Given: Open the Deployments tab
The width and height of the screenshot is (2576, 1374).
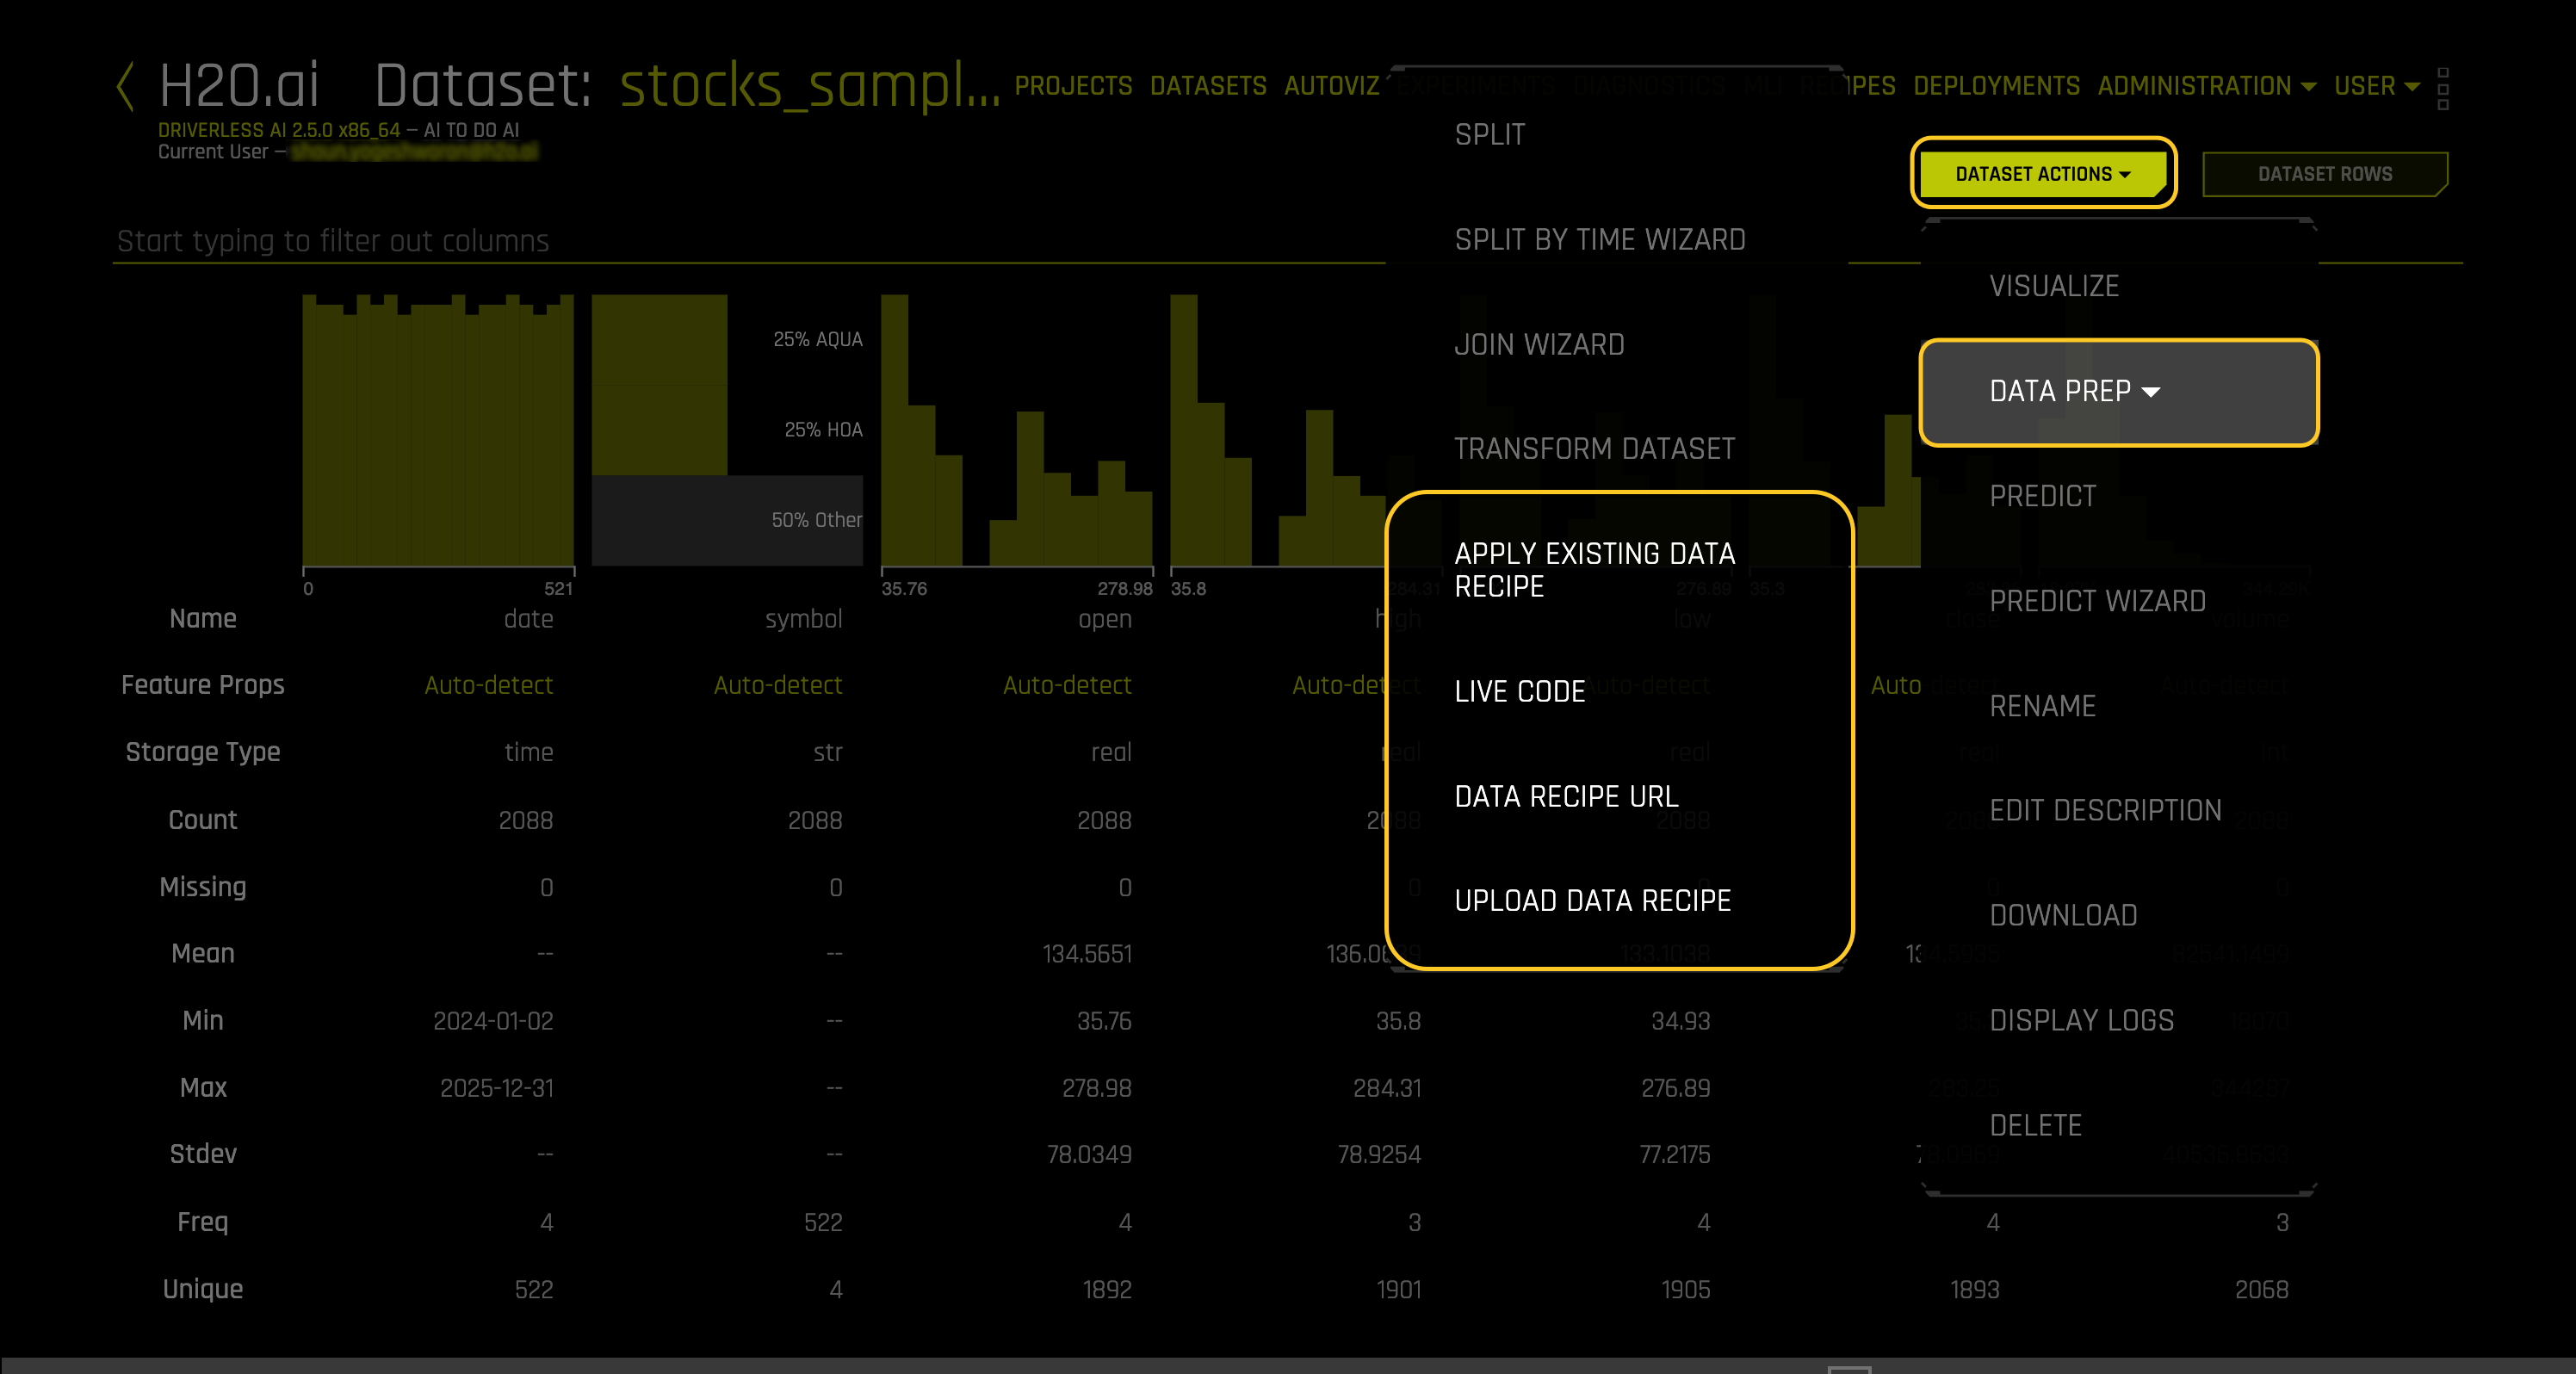Looking at the screenshot, I should 1996,87.
